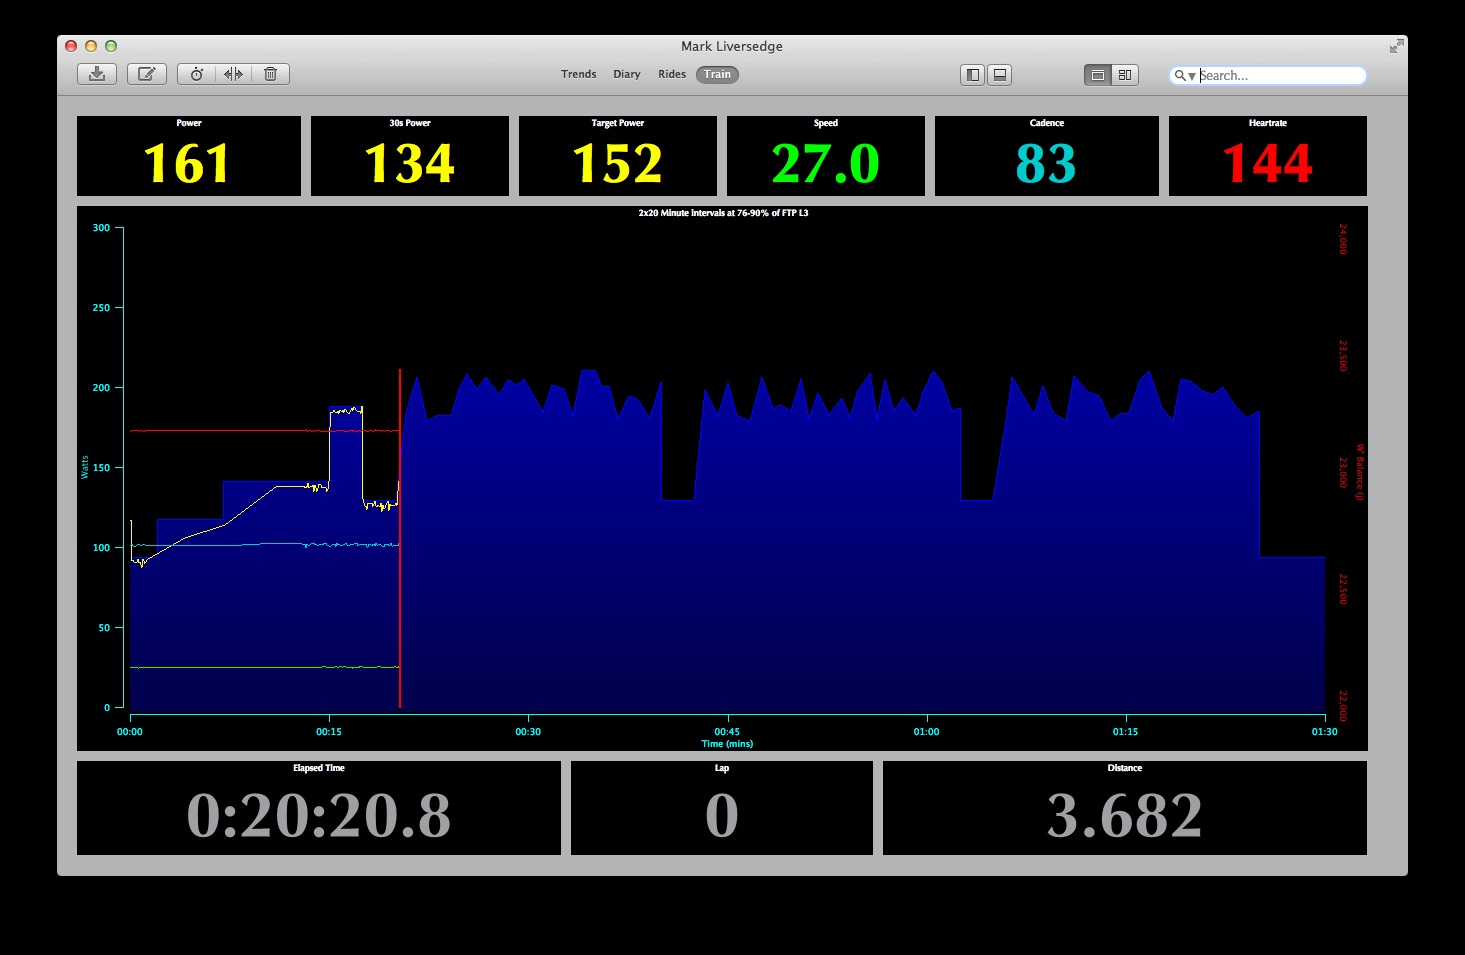Click the 200 watts axis tick label
Screen dimensions: 1465x955
point(101,388)
